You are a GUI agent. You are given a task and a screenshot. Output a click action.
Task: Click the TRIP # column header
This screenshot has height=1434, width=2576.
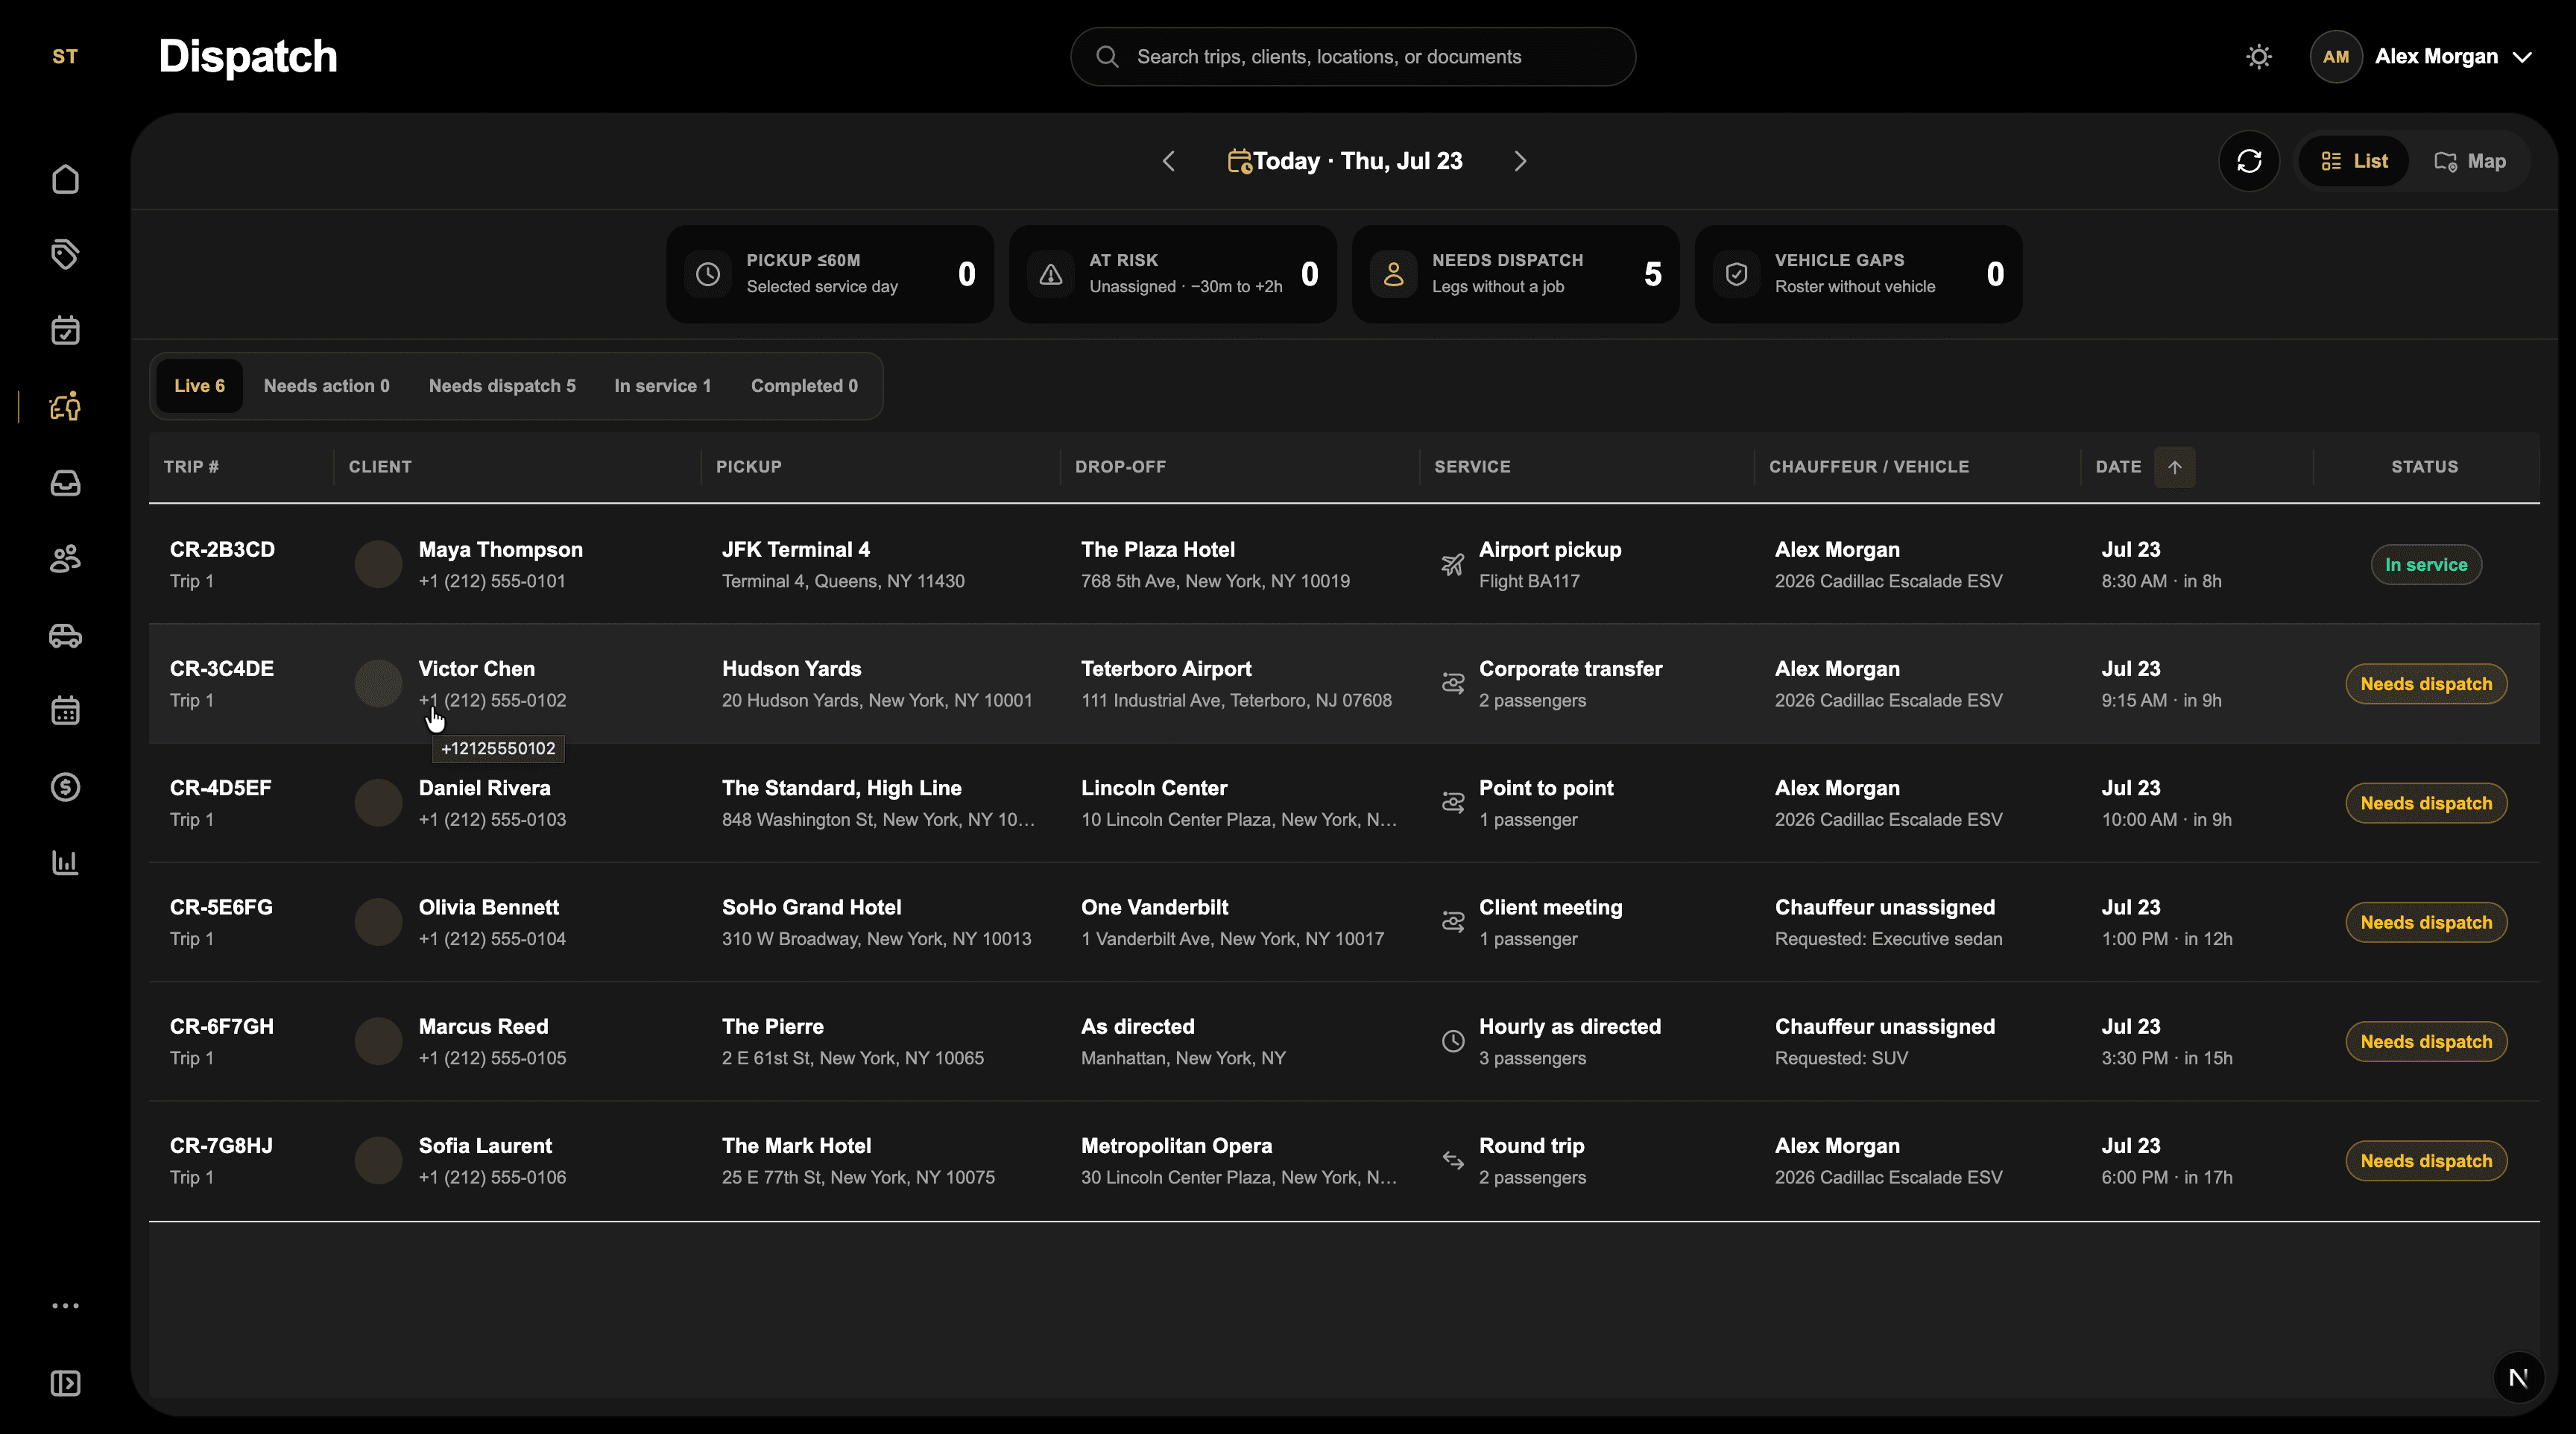coord(191,467)
